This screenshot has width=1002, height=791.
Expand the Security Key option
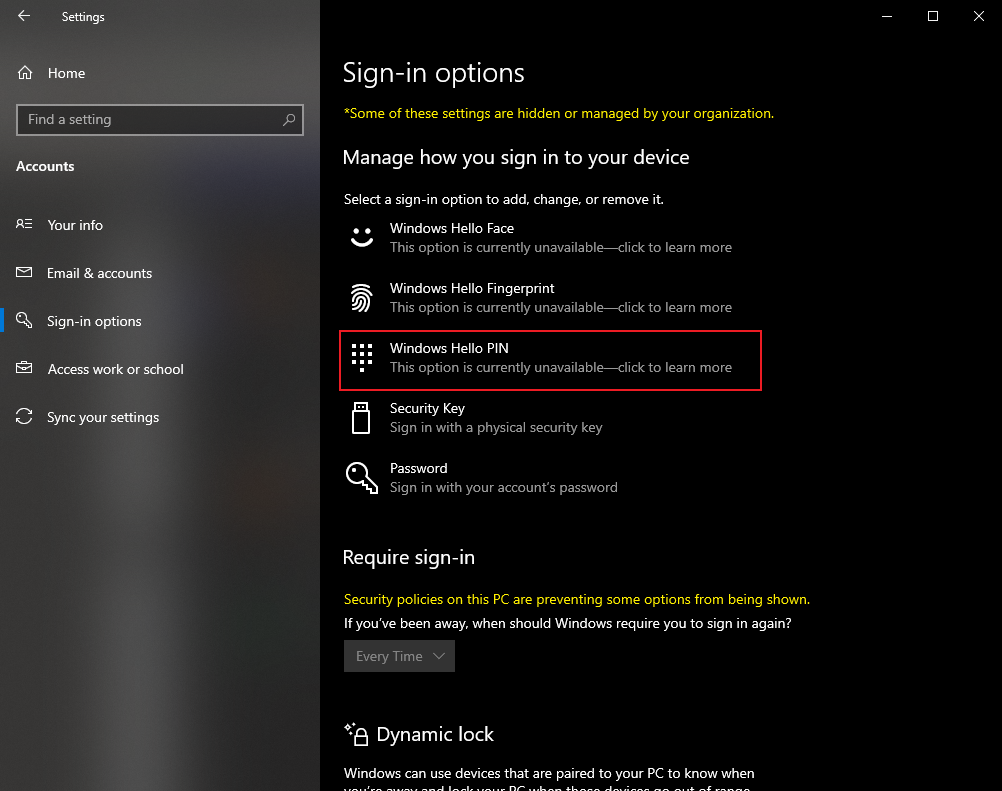(x=551, y=418)
